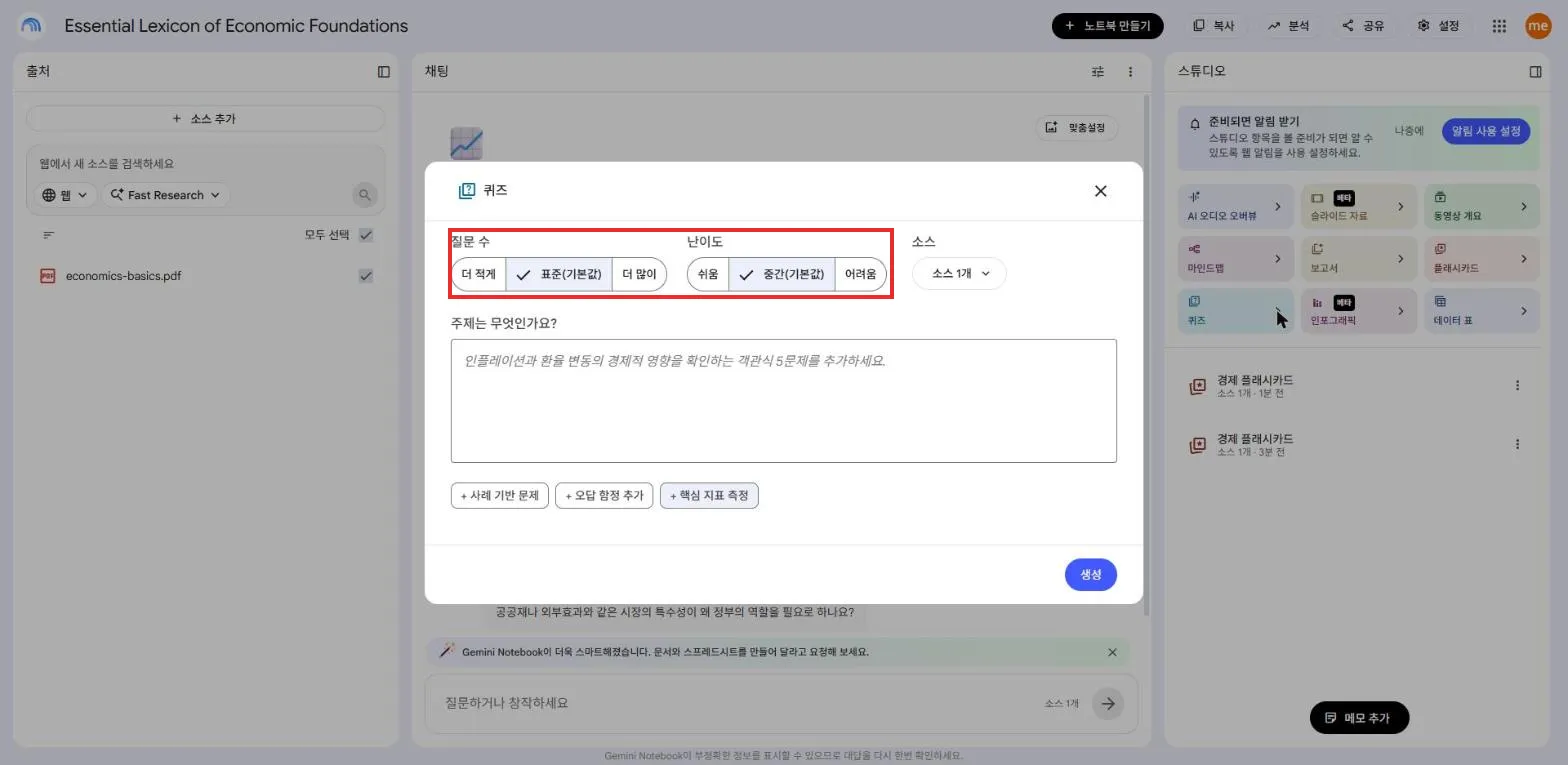Close the 퀴즈 dialog with the X
This screenshot has width=1568, height=765.
[x=1100, y=191]
